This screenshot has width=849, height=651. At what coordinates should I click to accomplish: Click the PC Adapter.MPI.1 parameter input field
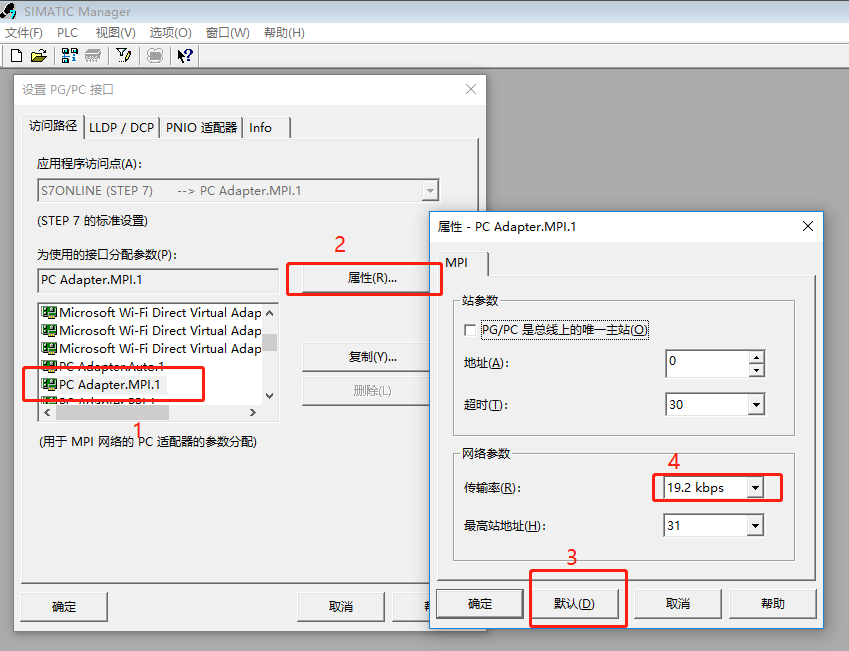[x=158, y=280]
